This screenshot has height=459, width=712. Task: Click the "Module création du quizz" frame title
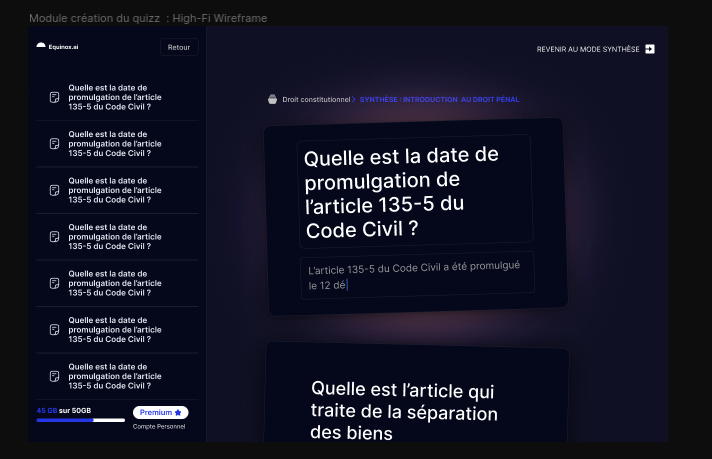(148, 18)
